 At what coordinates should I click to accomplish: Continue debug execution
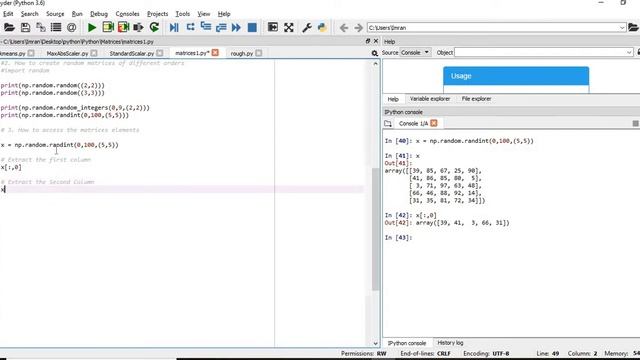coord(236,27)
